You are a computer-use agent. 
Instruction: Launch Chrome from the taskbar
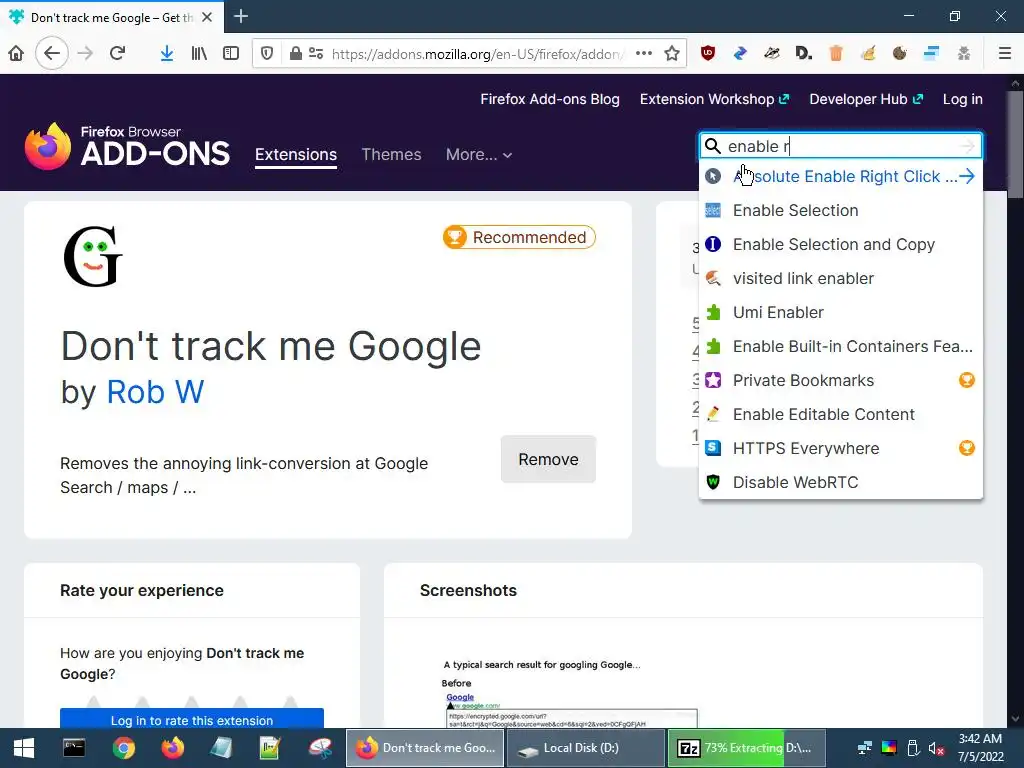123,748
